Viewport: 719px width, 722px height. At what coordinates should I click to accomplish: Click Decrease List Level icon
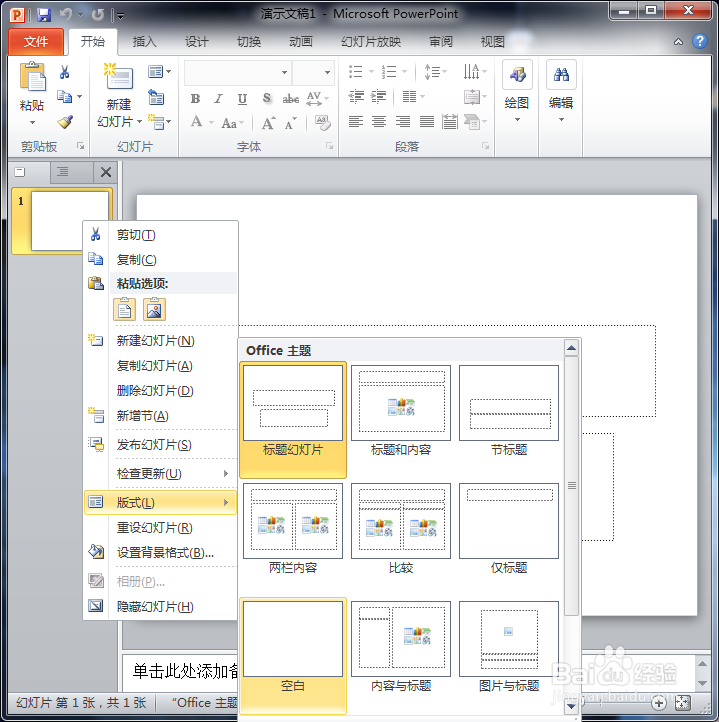click(356, 97)
